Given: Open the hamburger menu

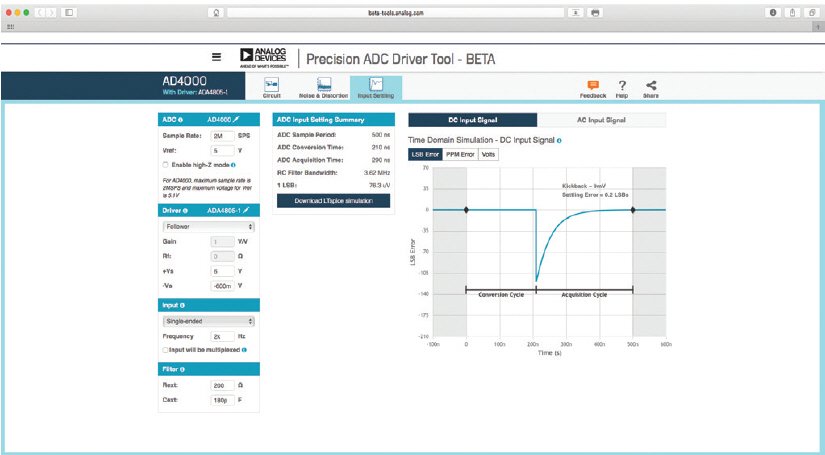Looking at the screenshot, I should (x=216, y=57).
